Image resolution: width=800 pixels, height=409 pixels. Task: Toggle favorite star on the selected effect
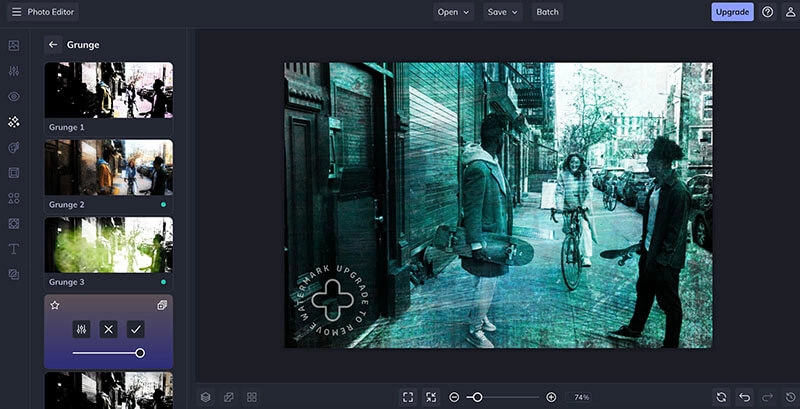click(55, 305)
